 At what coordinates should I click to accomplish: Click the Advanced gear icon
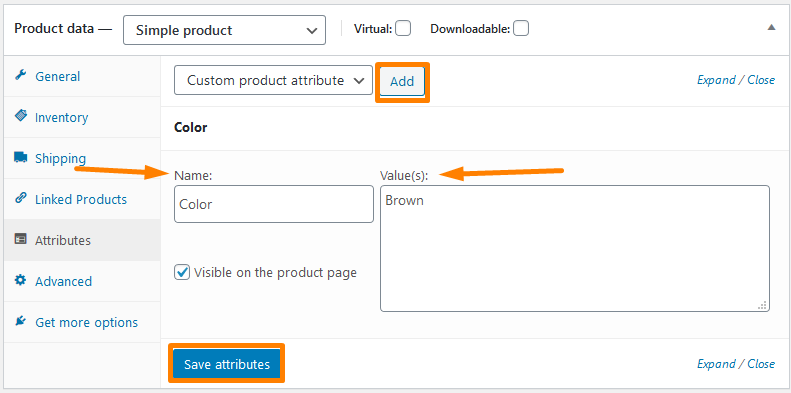(20, 280)
